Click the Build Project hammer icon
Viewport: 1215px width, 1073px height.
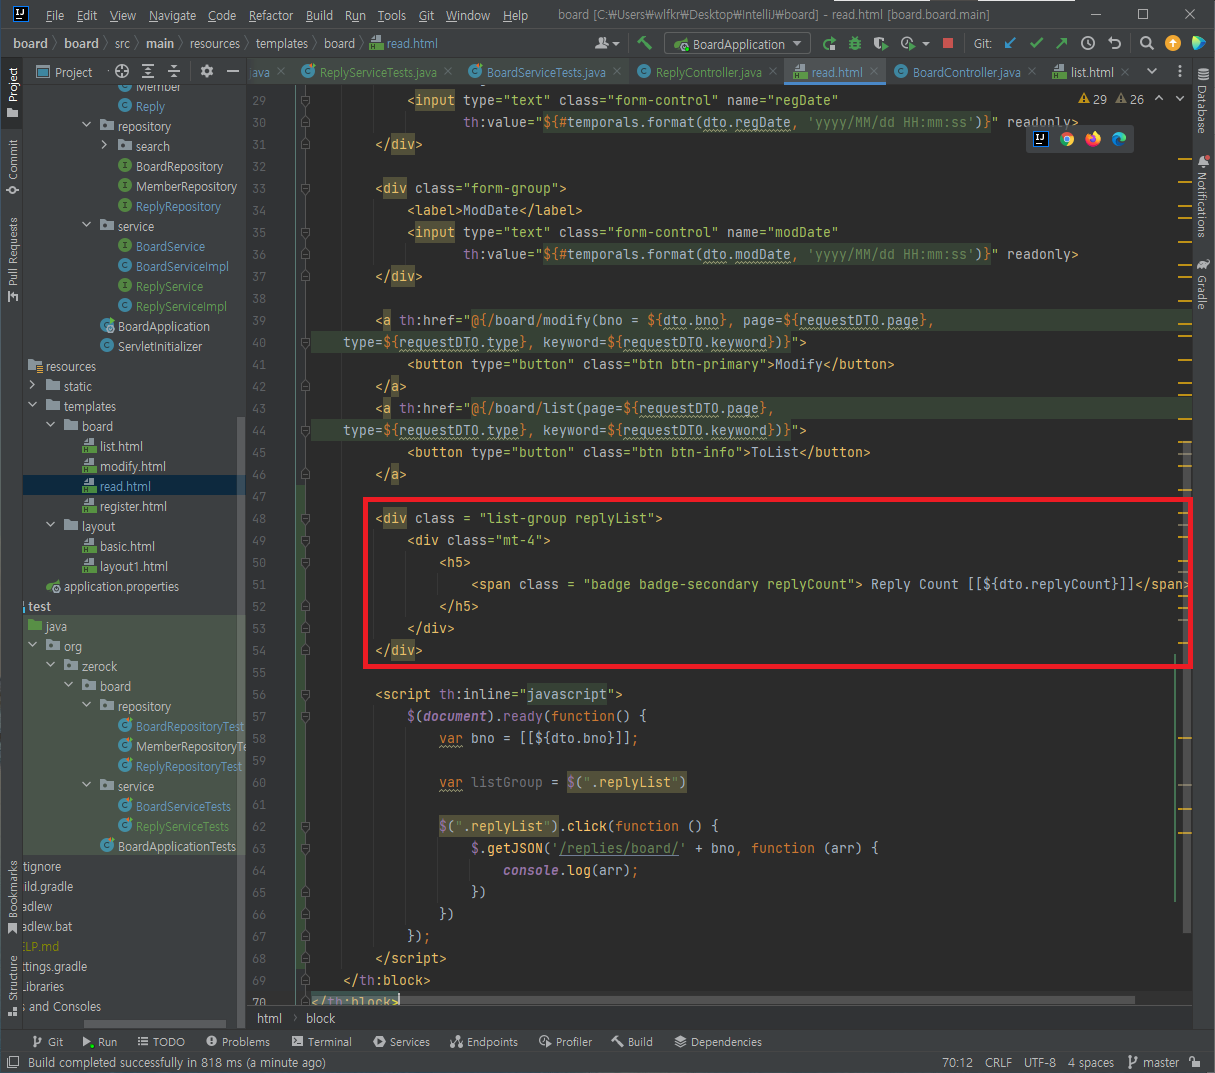click(x=644, y=43)
